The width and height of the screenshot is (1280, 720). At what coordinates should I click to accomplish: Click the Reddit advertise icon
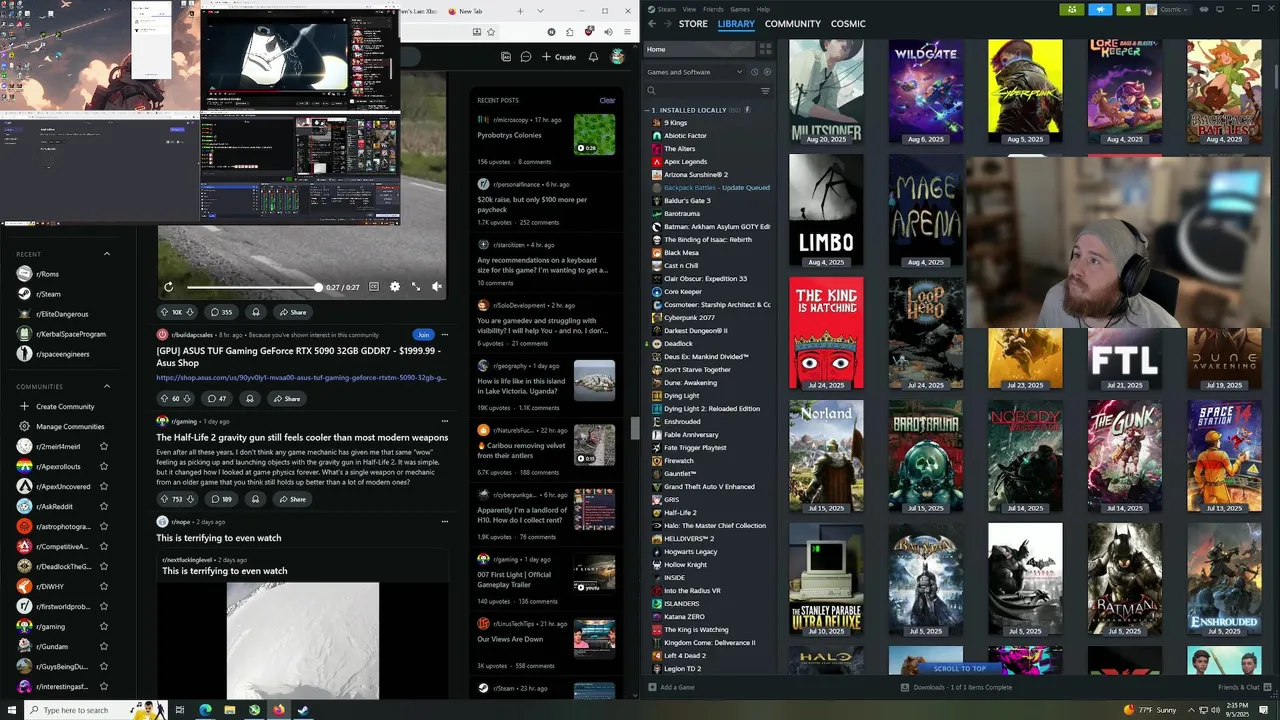tap(506, 57)
